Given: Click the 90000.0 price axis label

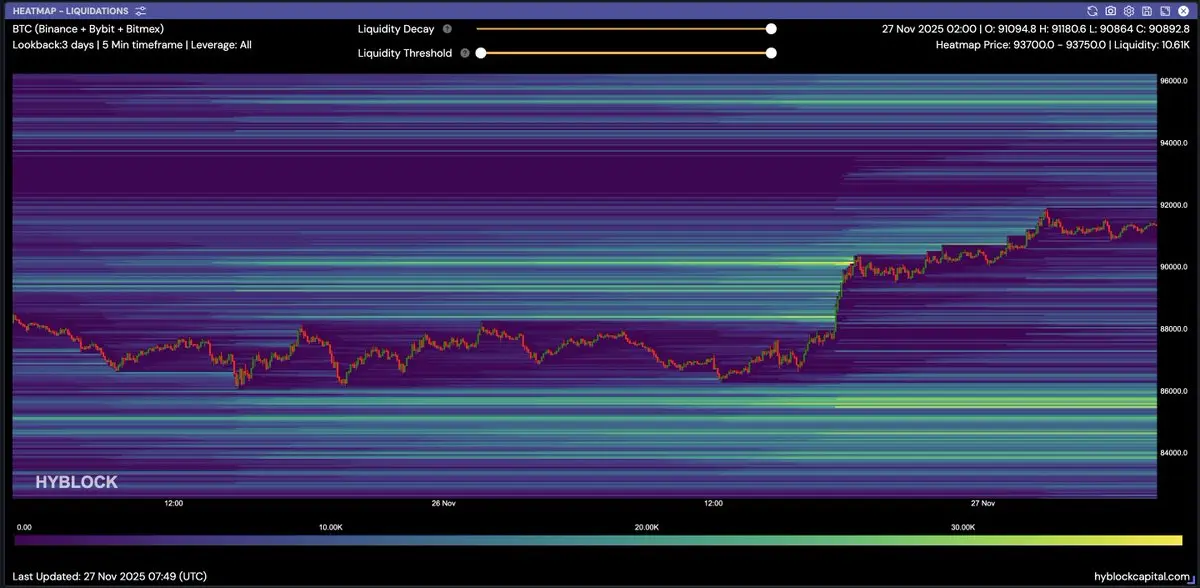Looking at the screenshot, I should [1173, 267].
